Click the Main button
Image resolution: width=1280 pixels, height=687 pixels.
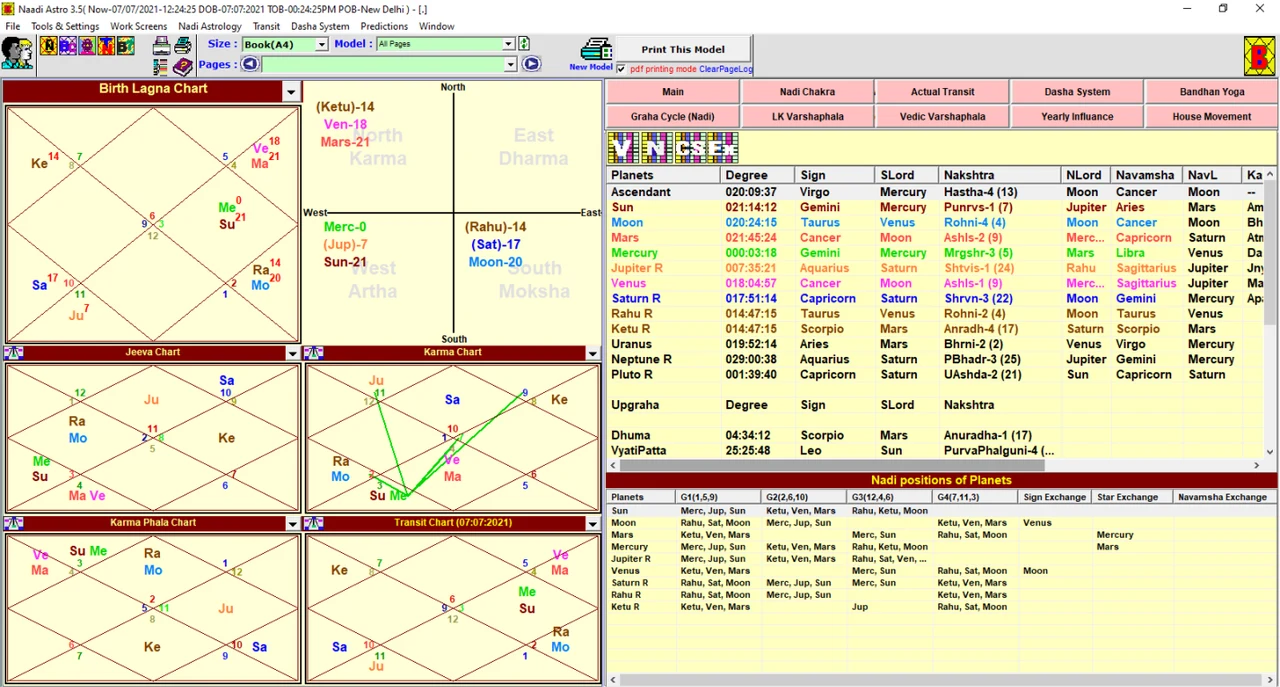tap(673, 91)
